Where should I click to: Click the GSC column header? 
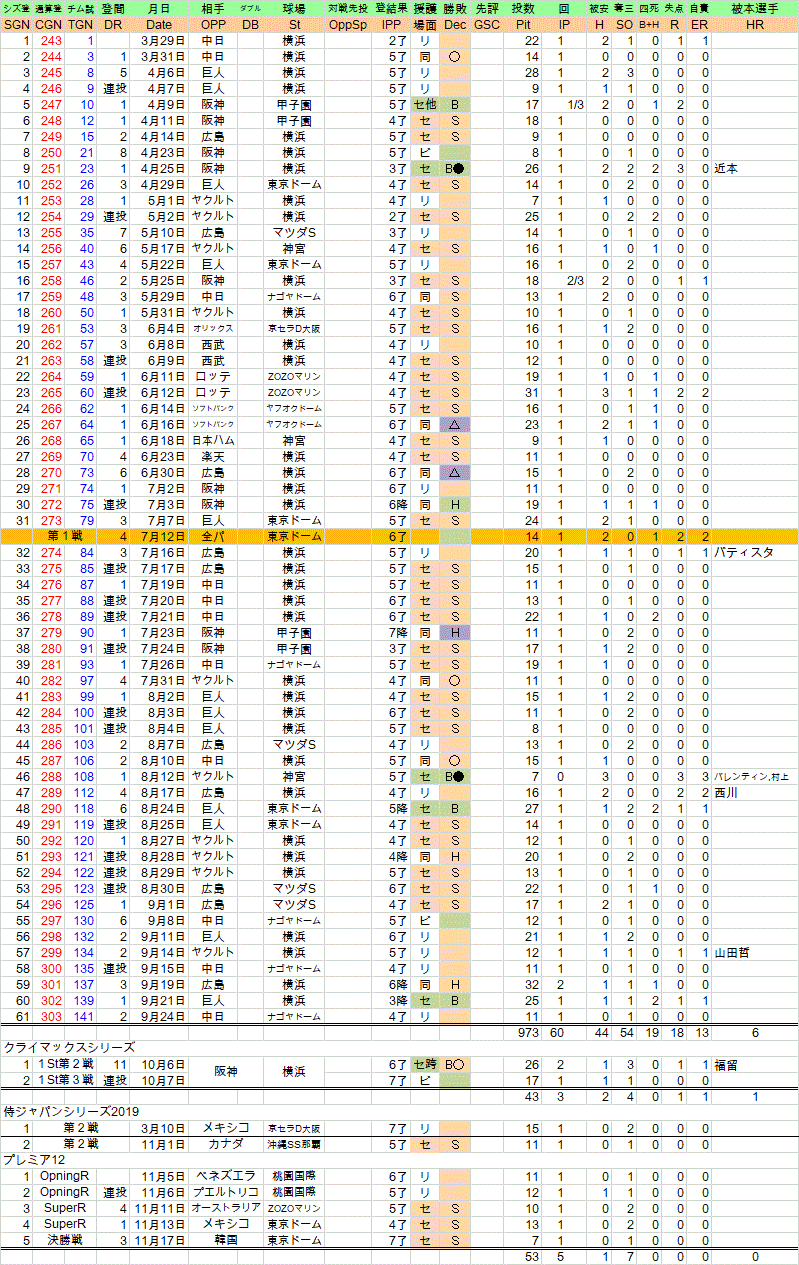[x=487, y=23]
